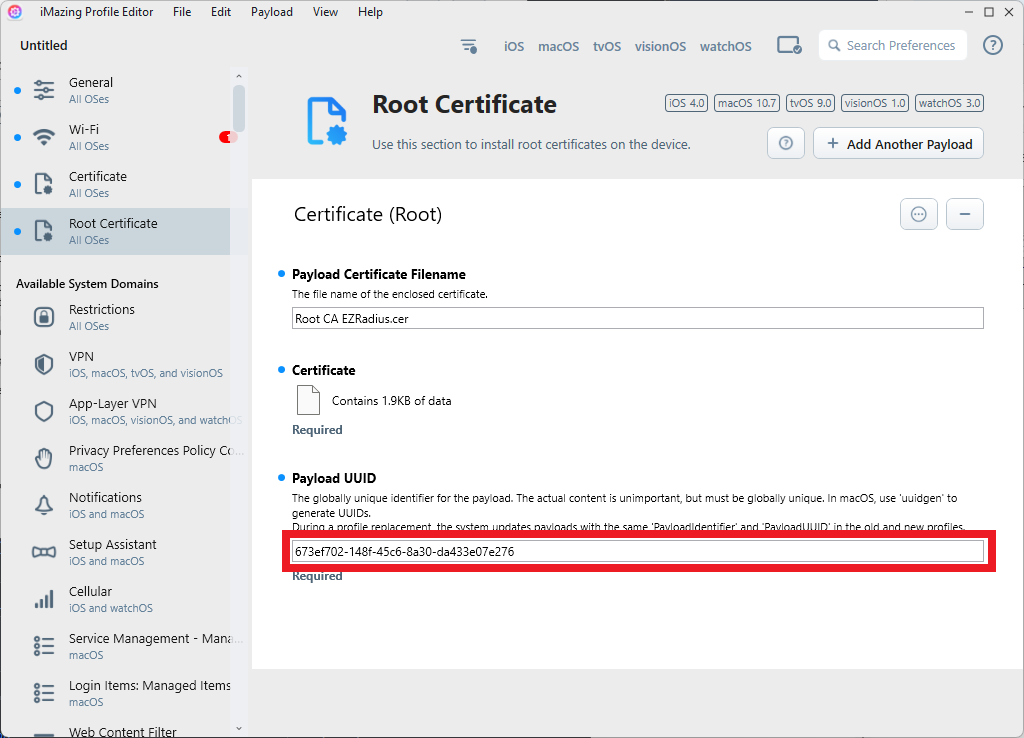Click the Login Items list icon
This screenshot has height=738, width=1024.
pyautogui.click(x=44, y=694)
